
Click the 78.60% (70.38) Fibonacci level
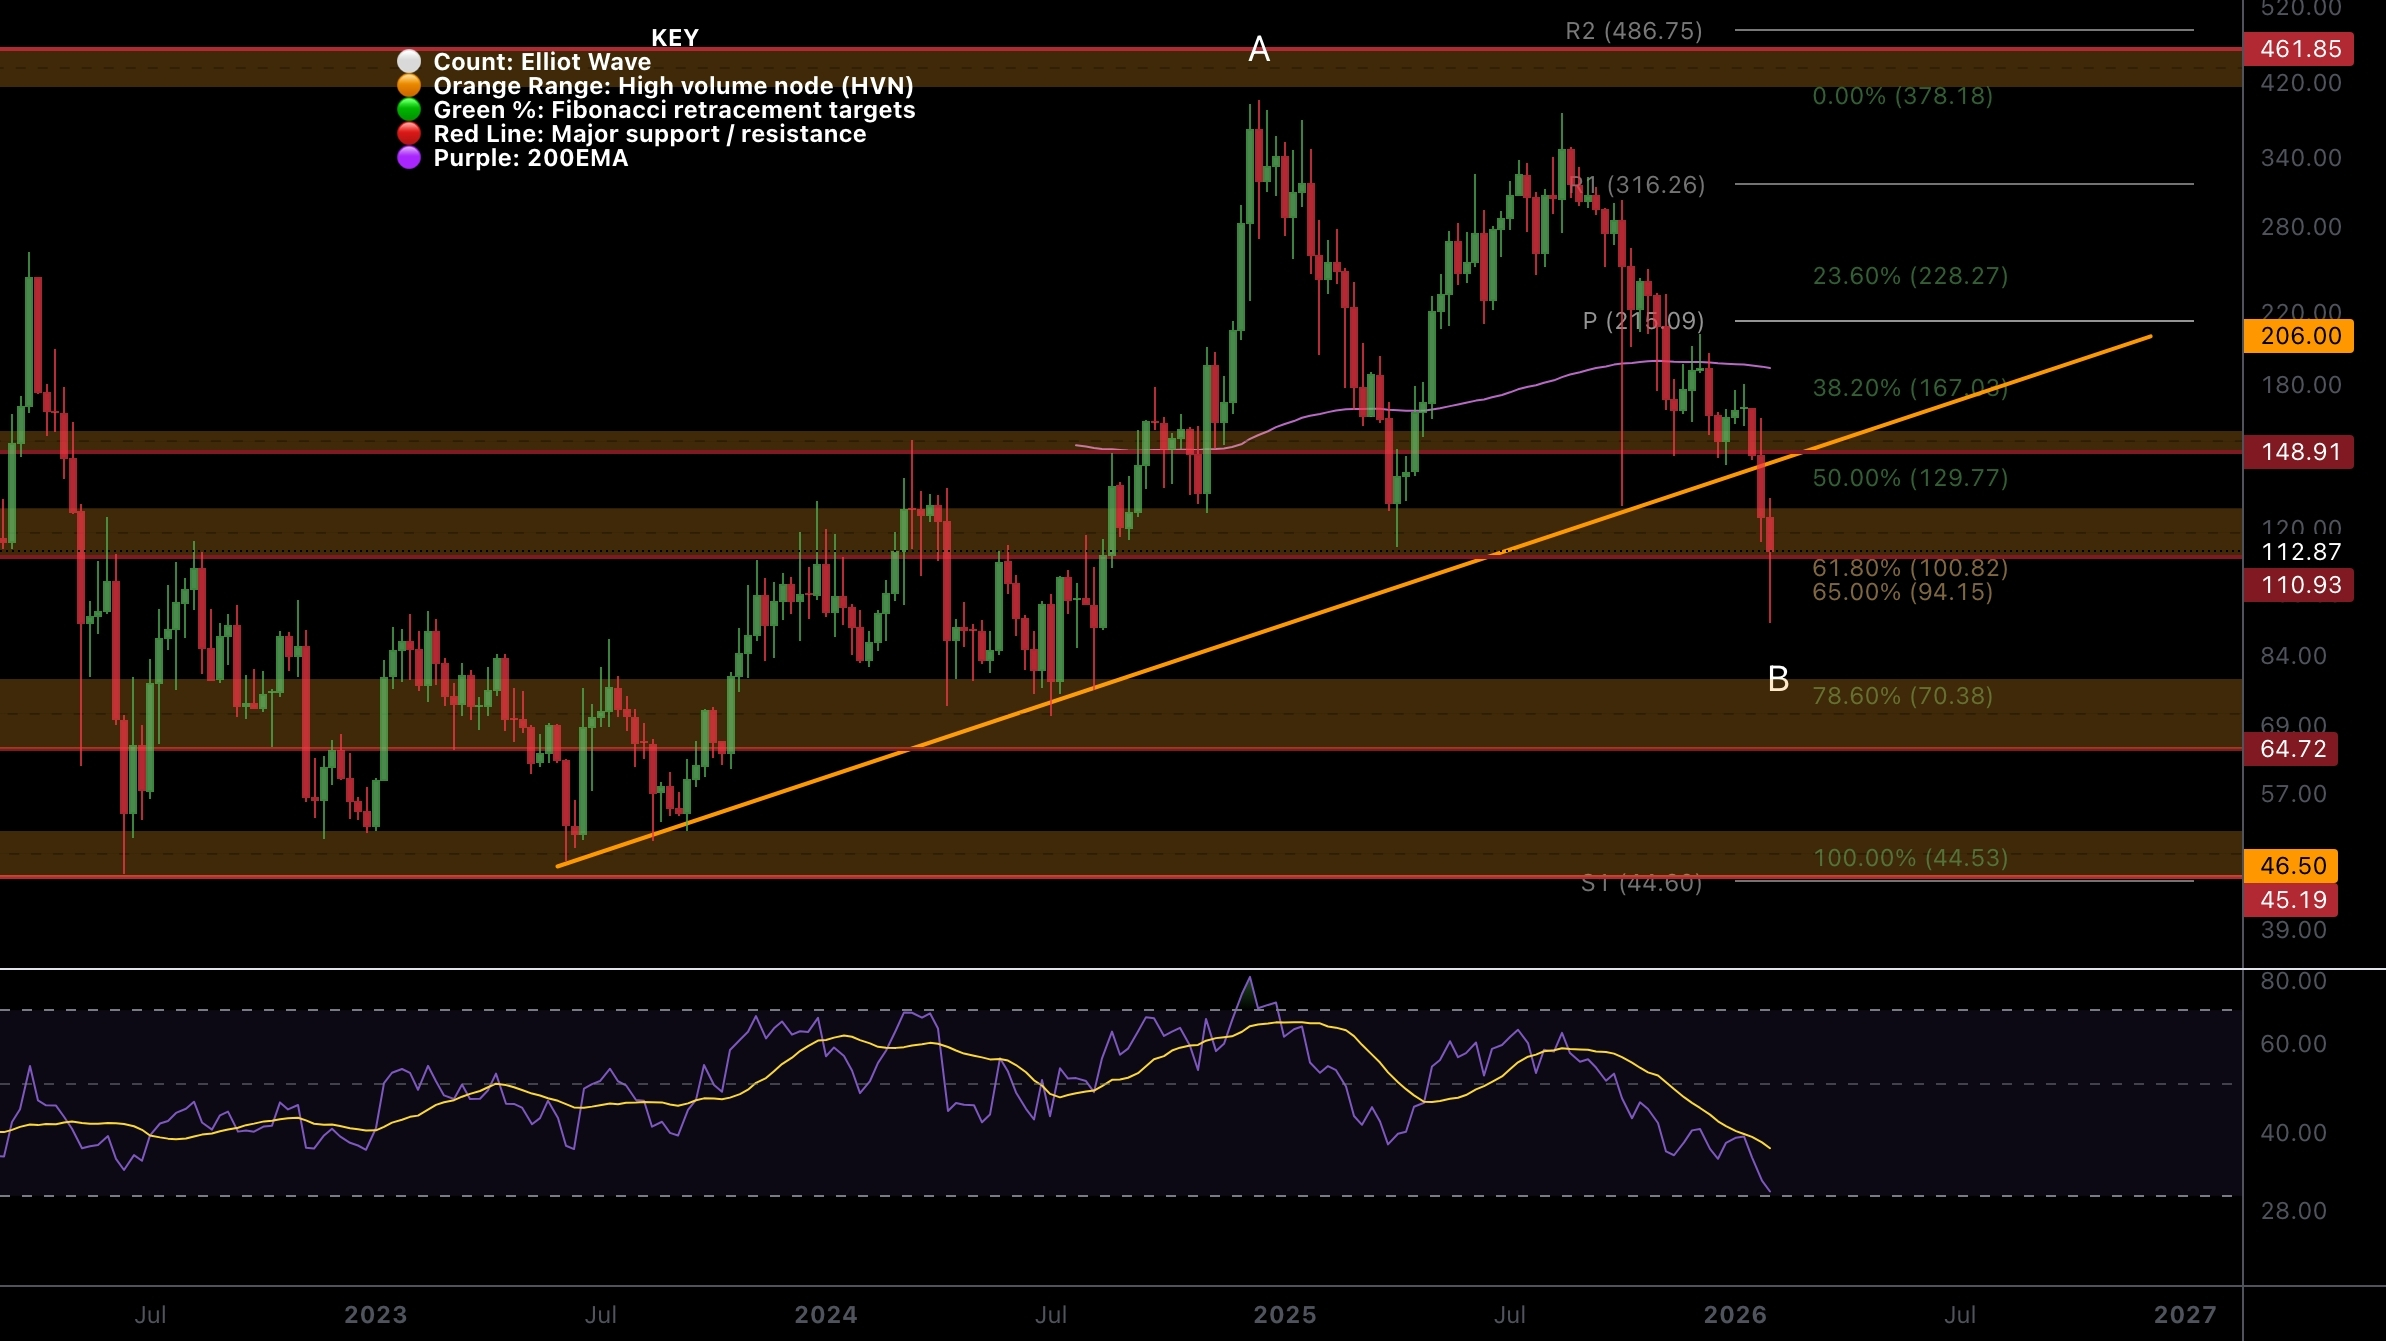1902,696
